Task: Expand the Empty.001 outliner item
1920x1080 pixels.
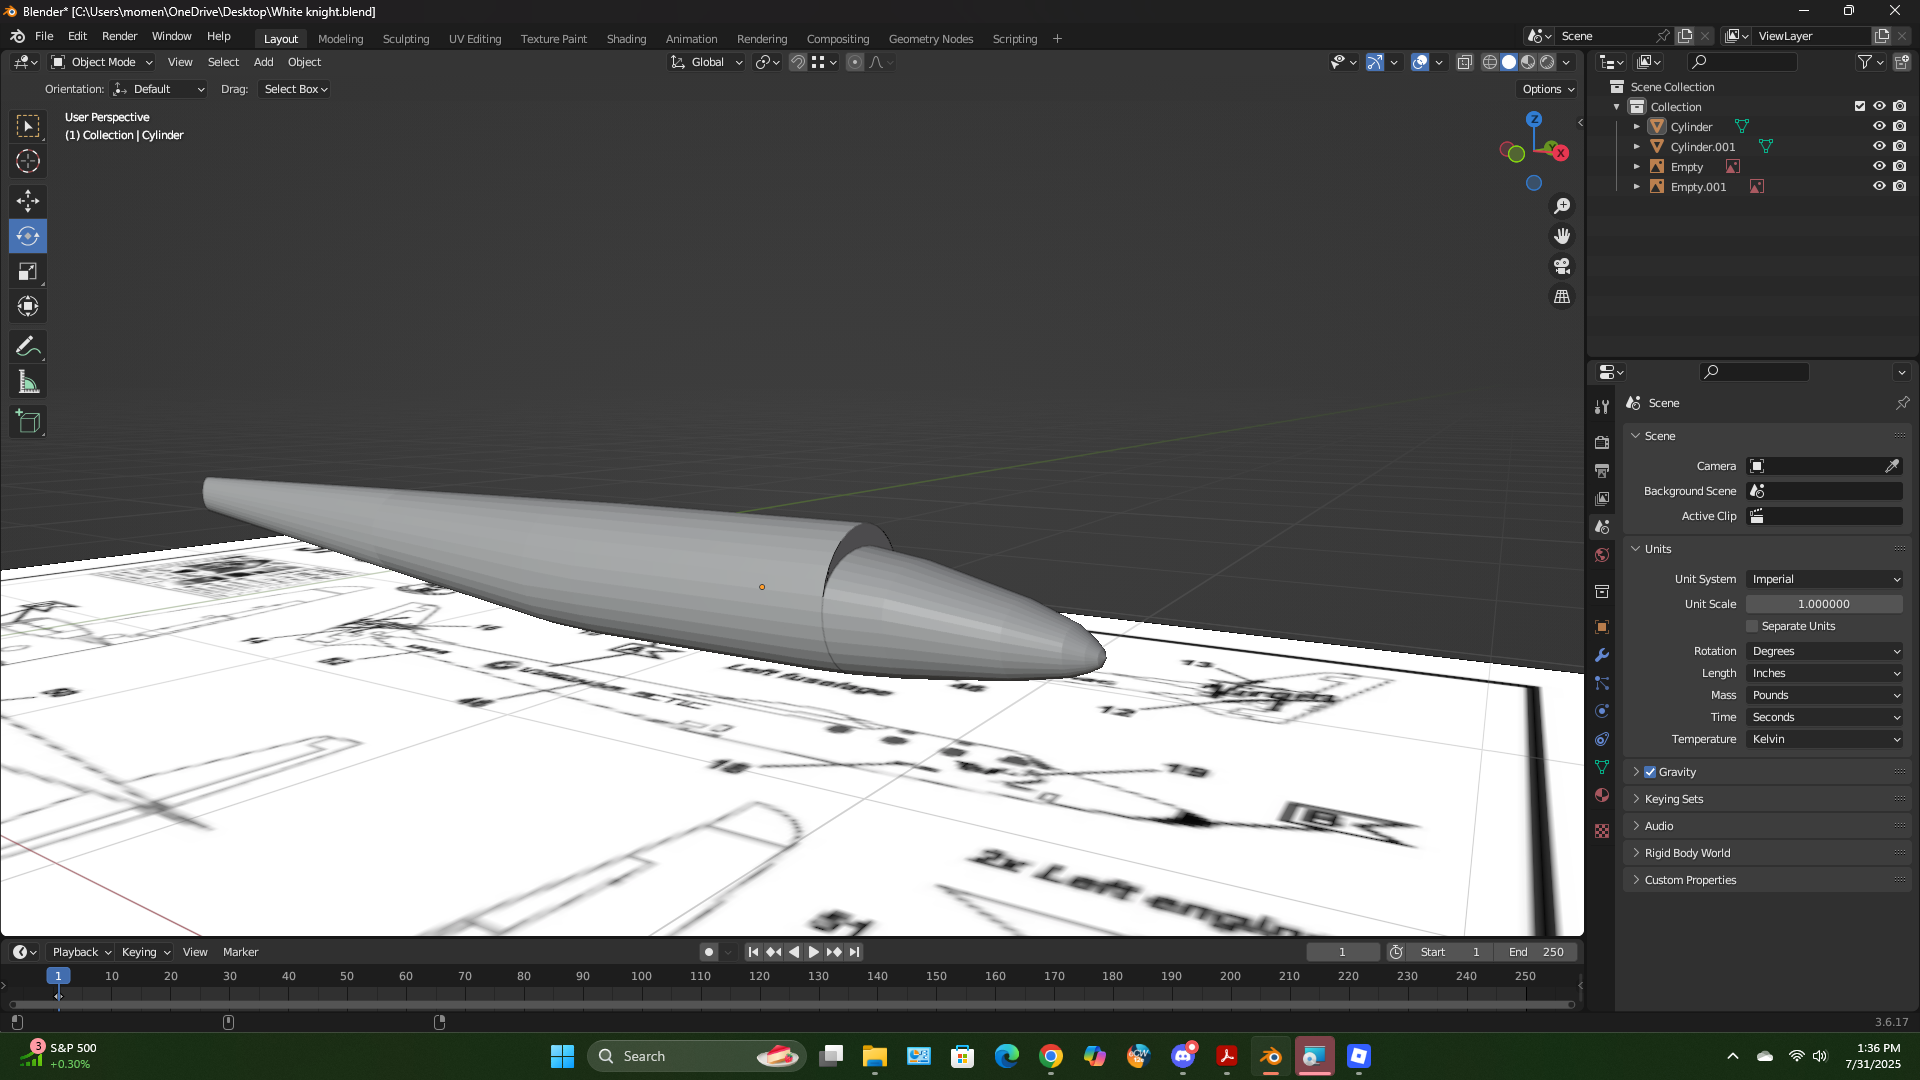Action: tap(1637, 187)
